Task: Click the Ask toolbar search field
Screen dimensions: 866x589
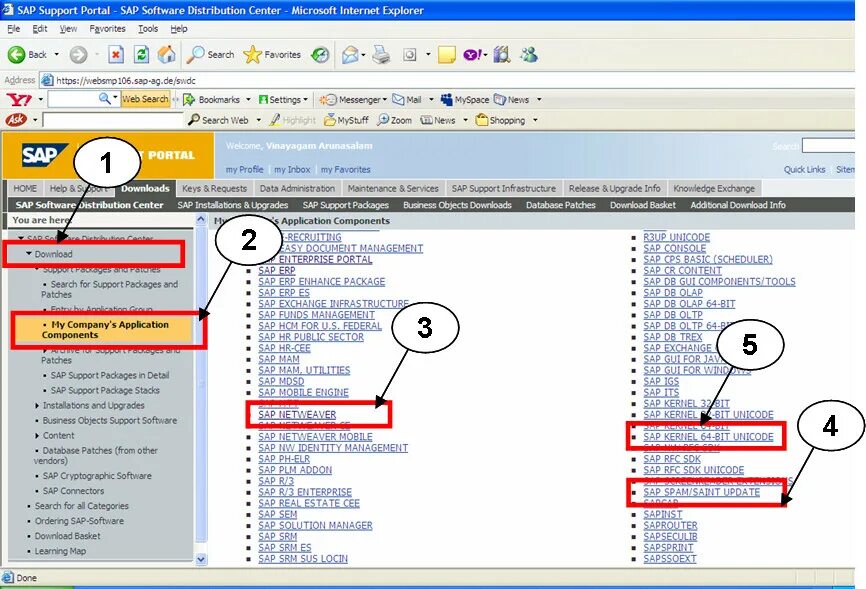Action: click(x=113, y=120)
